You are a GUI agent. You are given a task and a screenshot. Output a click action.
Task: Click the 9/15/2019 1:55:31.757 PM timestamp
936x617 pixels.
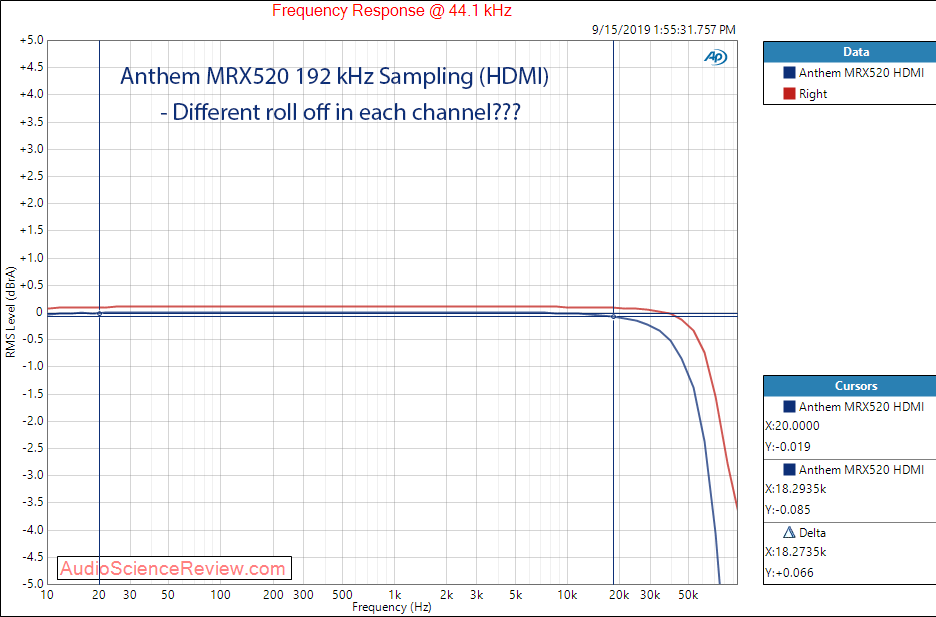tap(664, 29)
